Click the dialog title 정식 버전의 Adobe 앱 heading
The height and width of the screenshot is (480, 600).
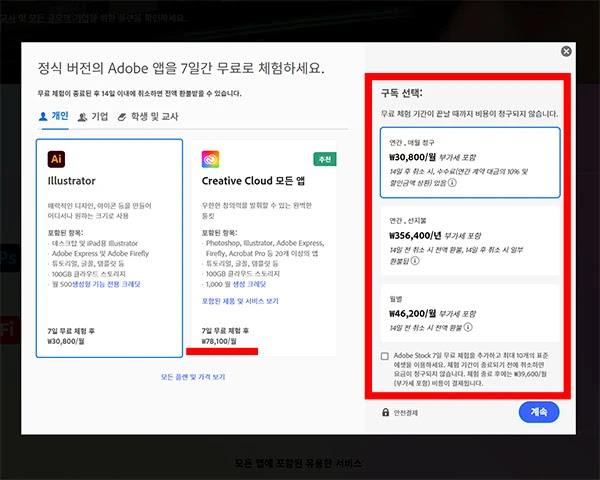click(181, 69)
